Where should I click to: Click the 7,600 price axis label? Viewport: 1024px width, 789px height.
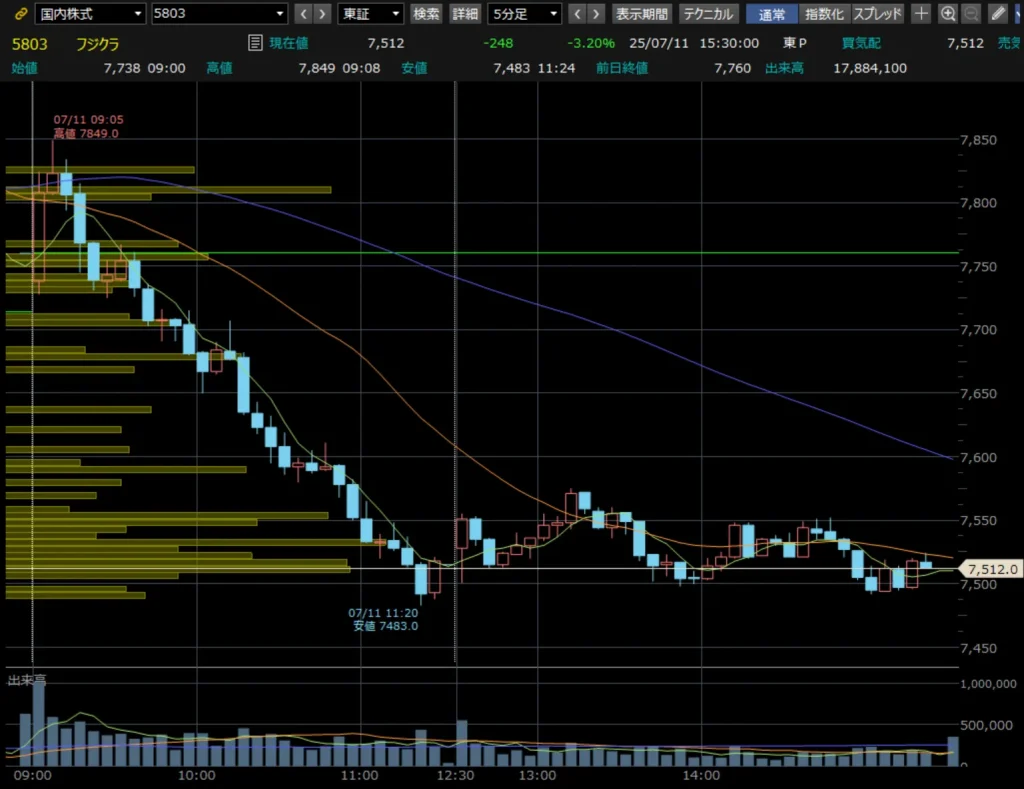(978, 457)
